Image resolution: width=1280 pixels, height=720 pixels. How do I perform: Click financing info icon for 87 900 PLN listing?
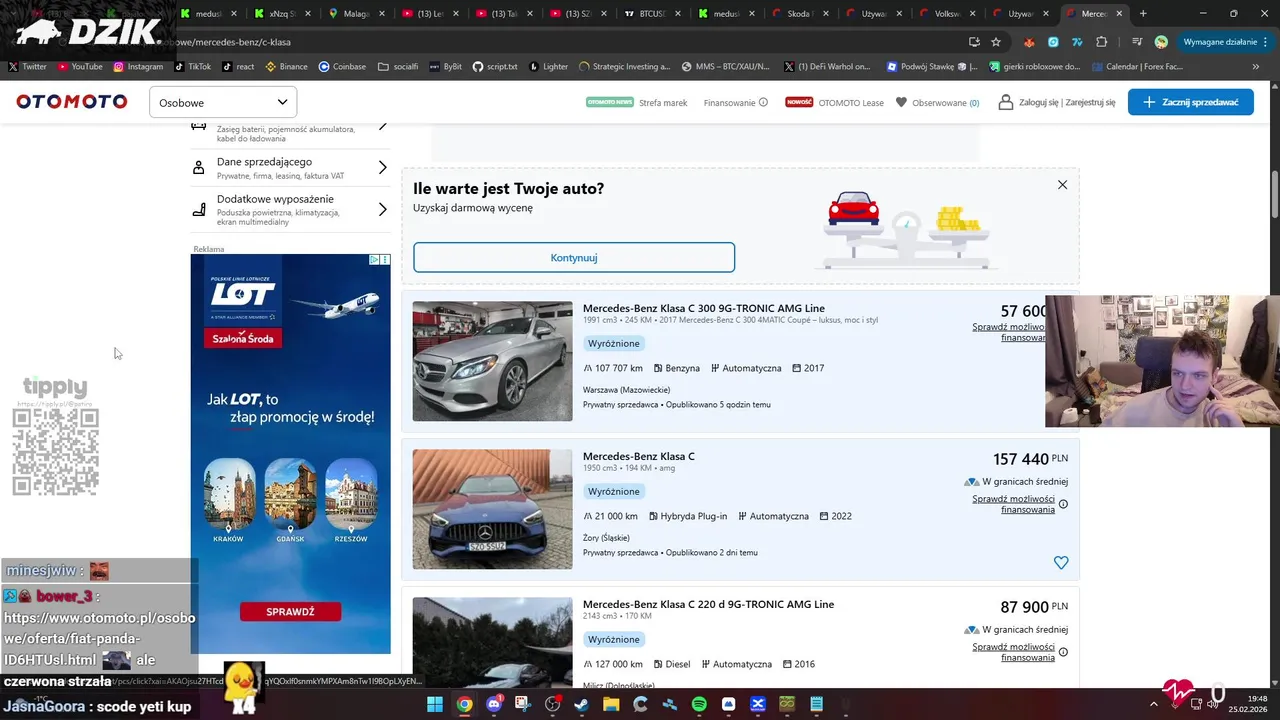pyautogui.click(x=1063, y=652)
